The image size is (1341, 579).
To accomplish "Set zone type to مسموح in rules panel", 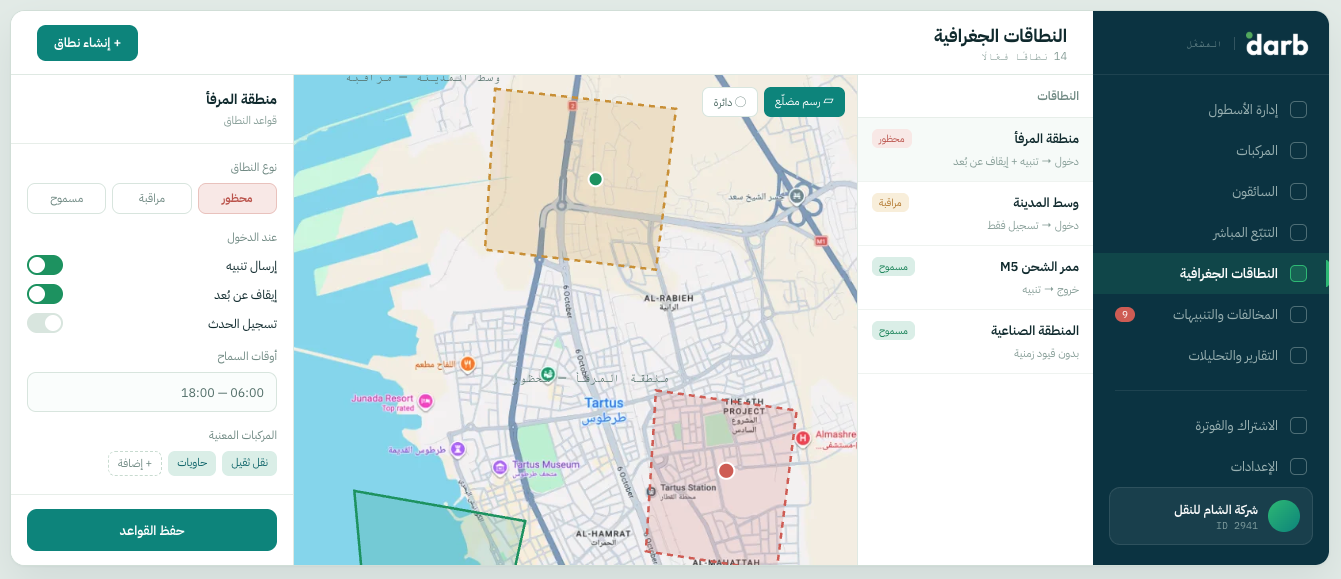I will (67, 199).
